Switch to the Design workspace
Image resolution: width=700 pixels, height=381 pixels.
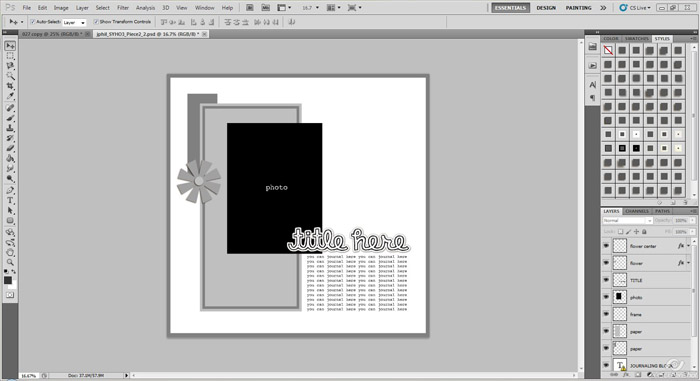click(546, 8)
